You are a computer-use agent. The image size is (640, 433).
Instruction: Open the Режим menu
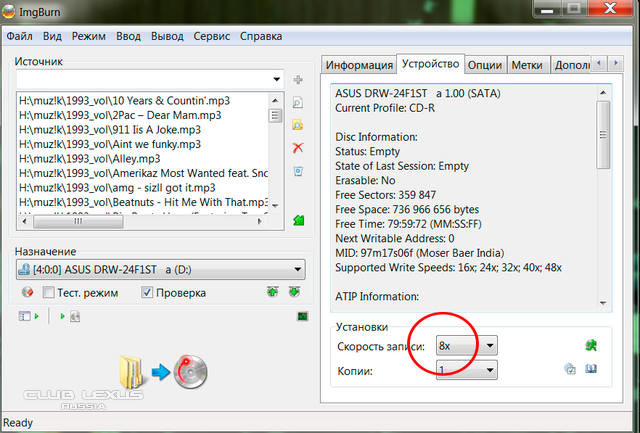click(89, 36)
